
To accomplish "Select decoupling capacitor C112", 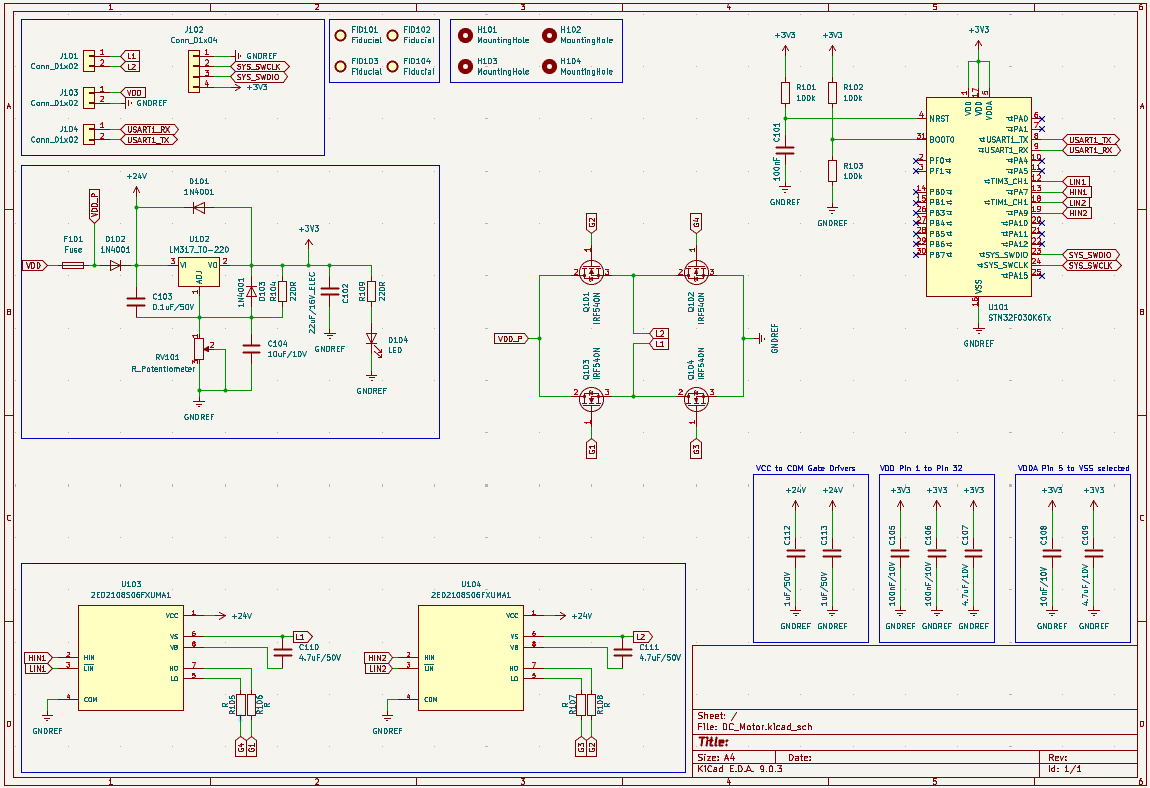I will [796, 552].
